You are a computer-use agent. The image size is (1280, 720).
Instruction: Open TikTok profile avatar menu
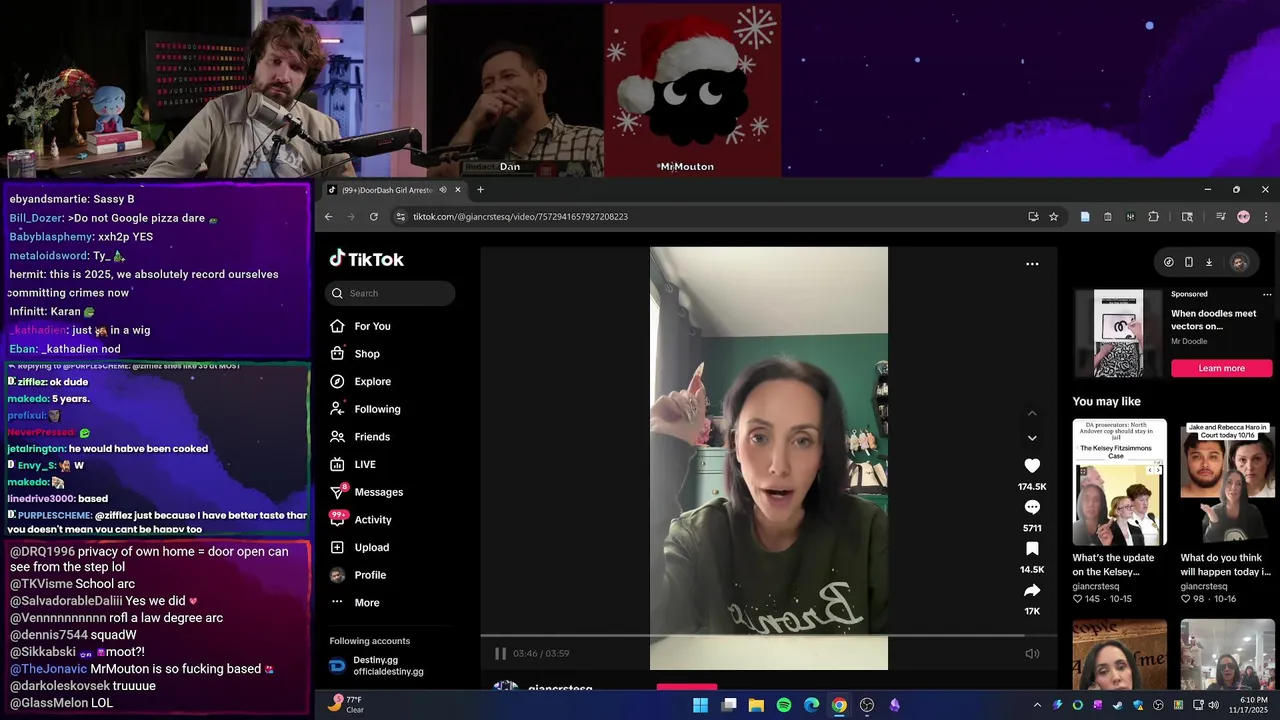point(1239,262)
